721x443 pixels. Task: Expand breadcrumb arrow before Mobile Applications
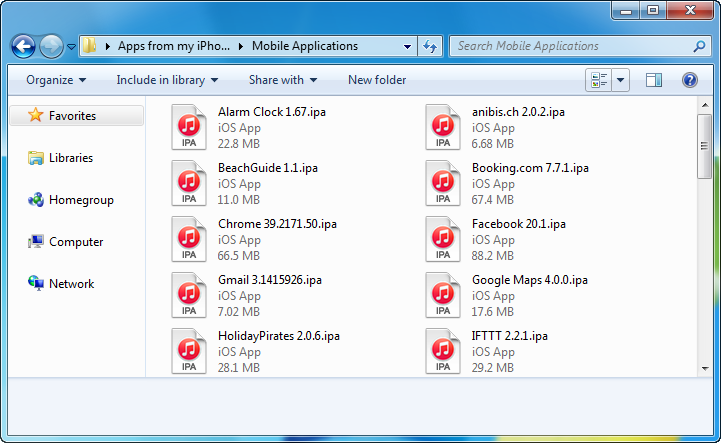[x=241, y=46]
